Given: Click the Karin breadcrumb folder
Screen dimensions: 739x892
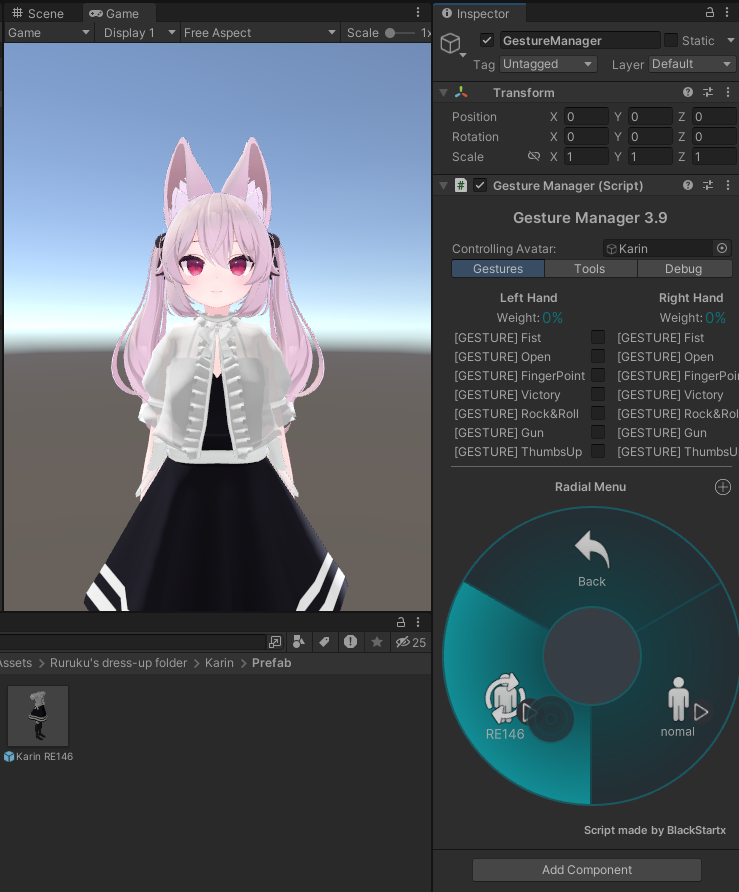Looking at the screenshot, I should point(219,663).
